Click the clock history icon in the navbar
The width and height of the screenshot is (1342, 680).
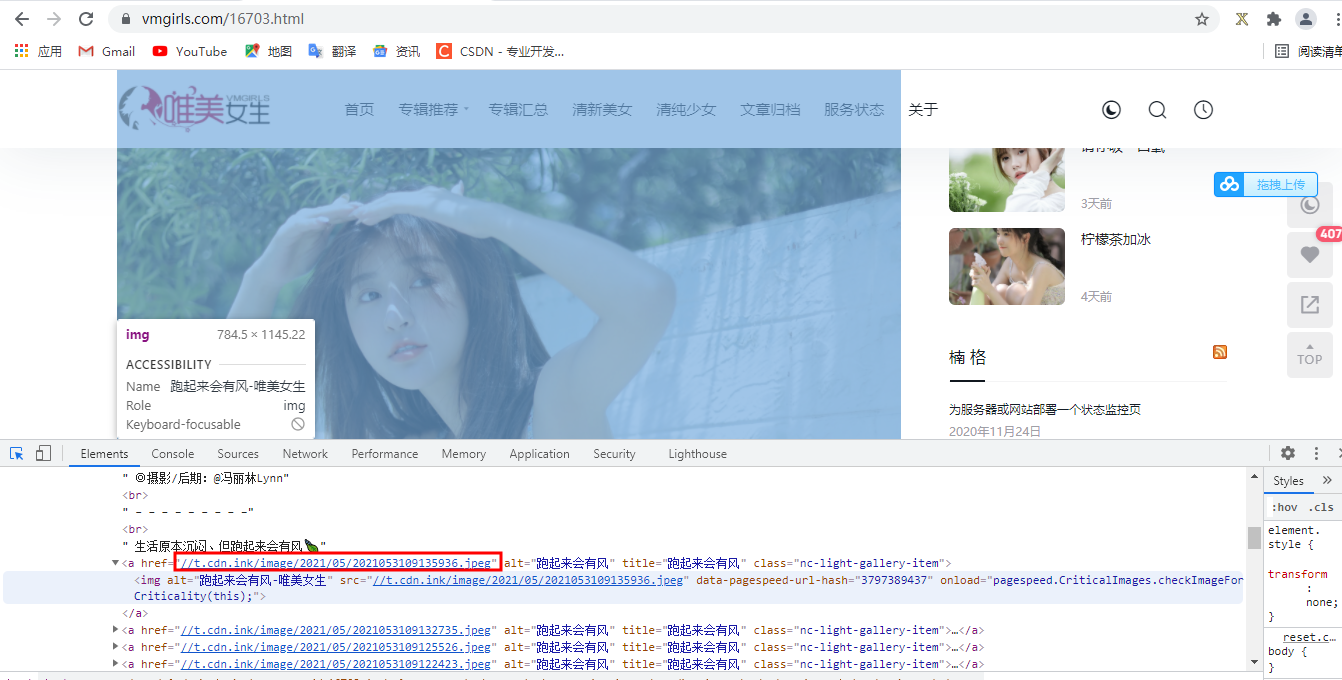point(1203,109)
